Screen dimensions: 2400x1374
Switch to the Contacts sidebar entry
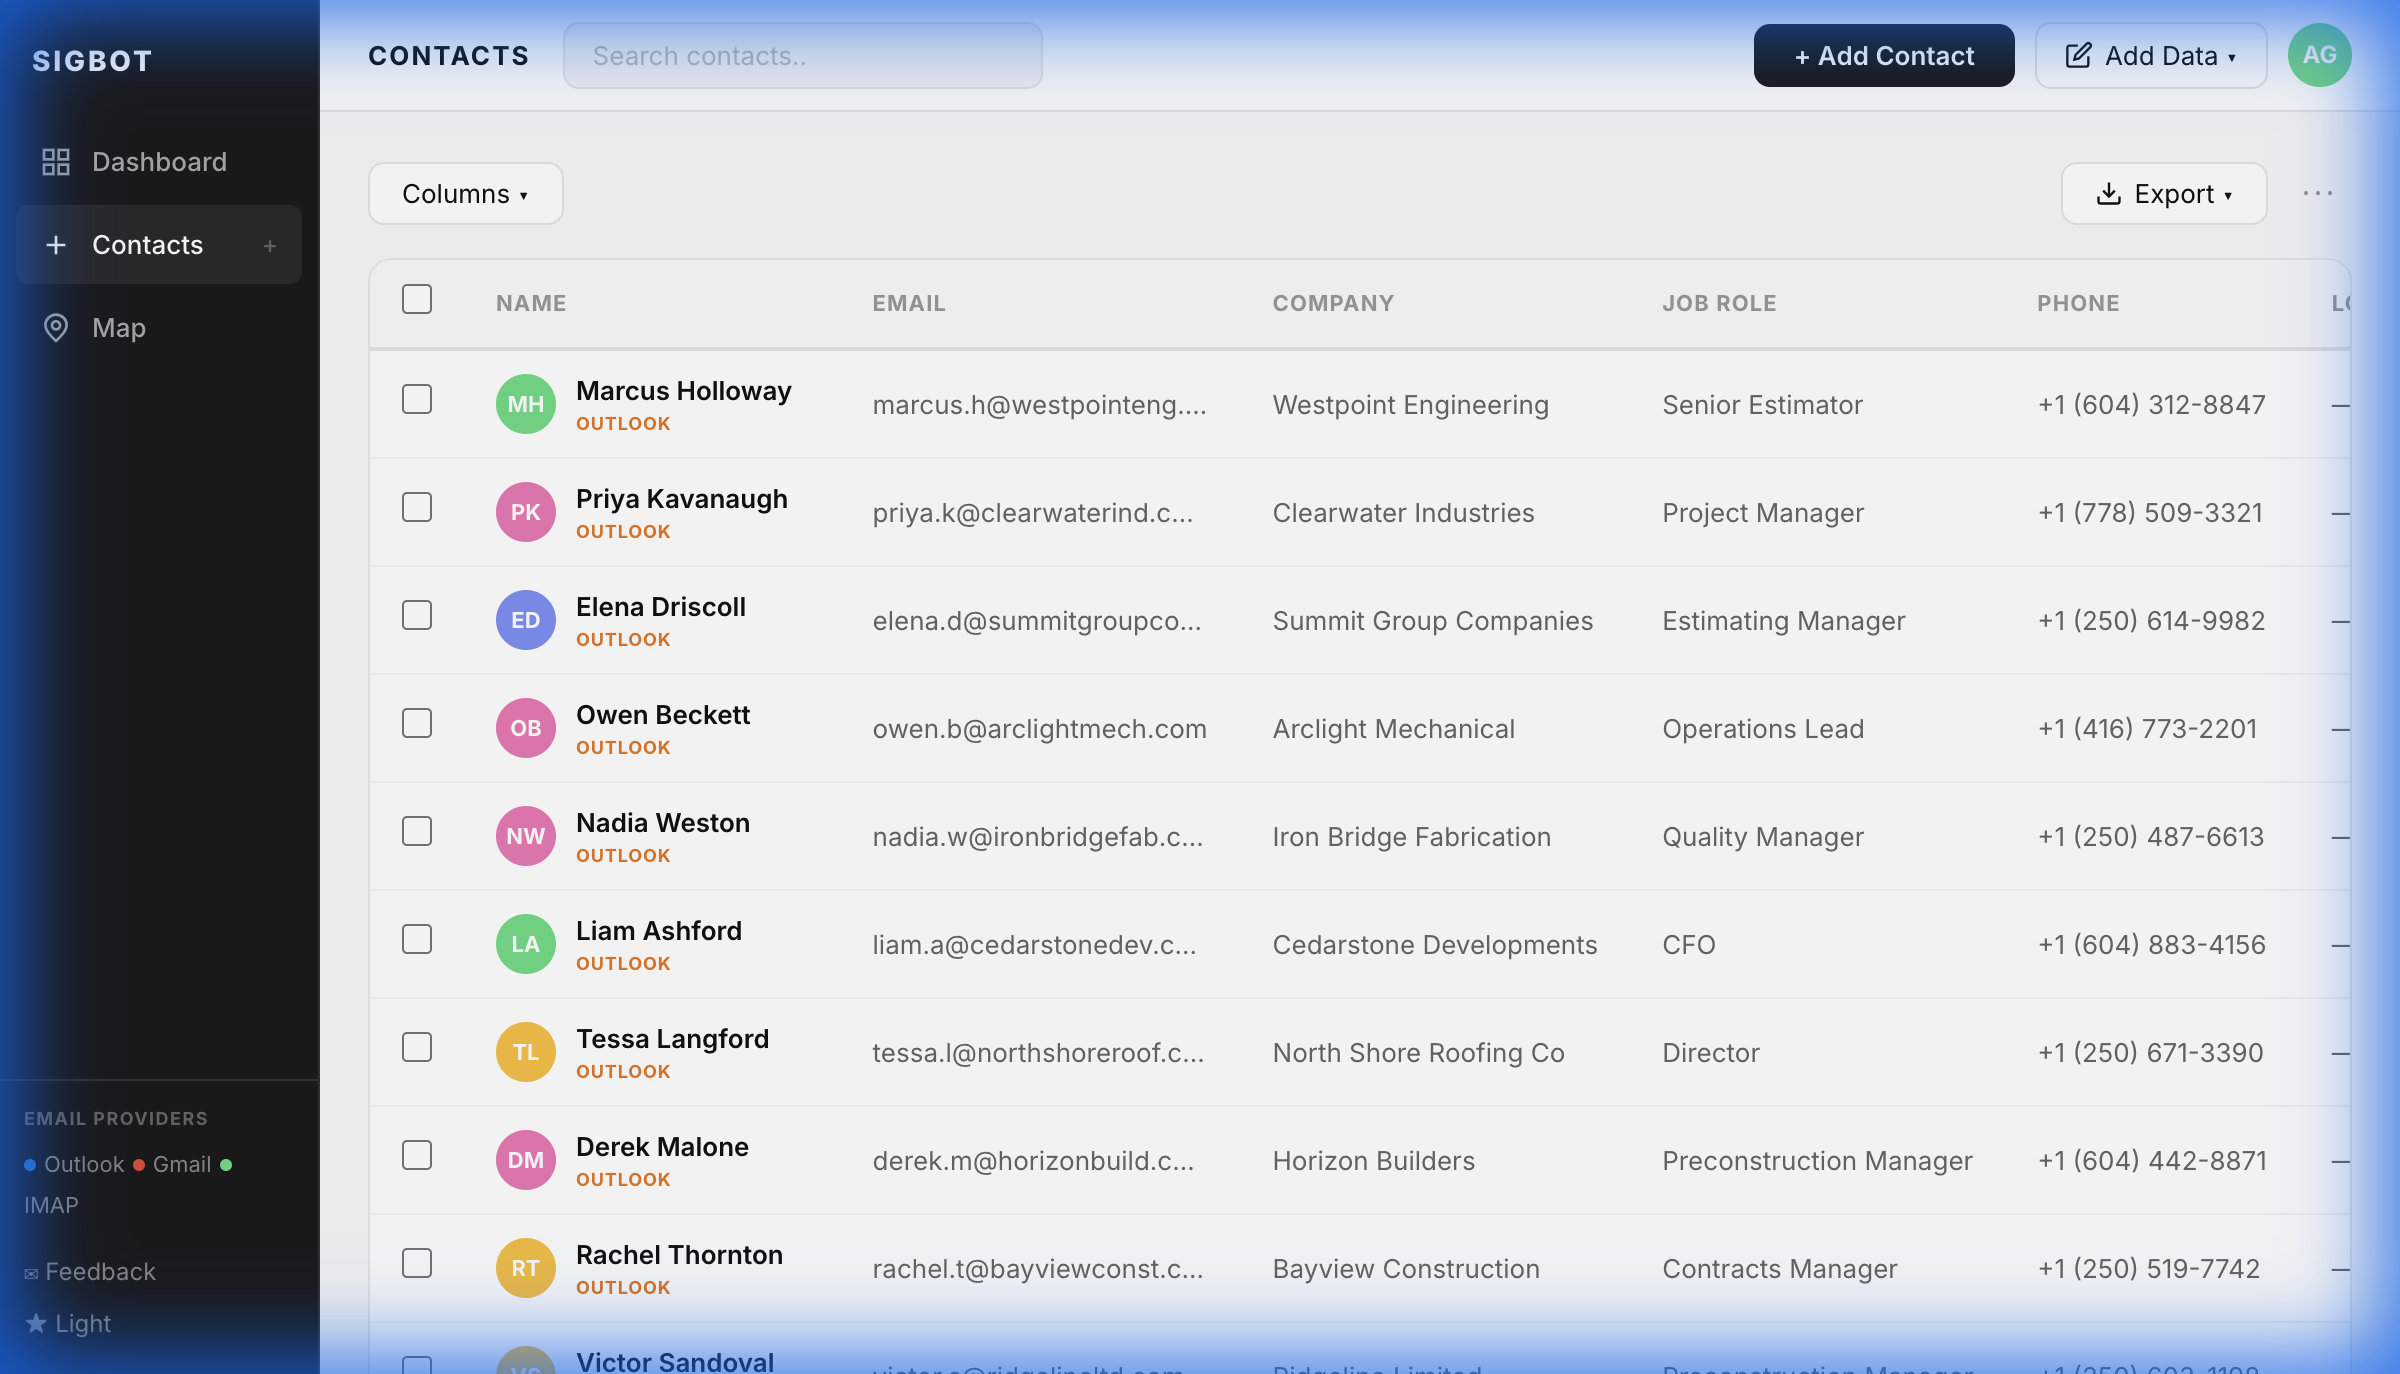point(146,245)
